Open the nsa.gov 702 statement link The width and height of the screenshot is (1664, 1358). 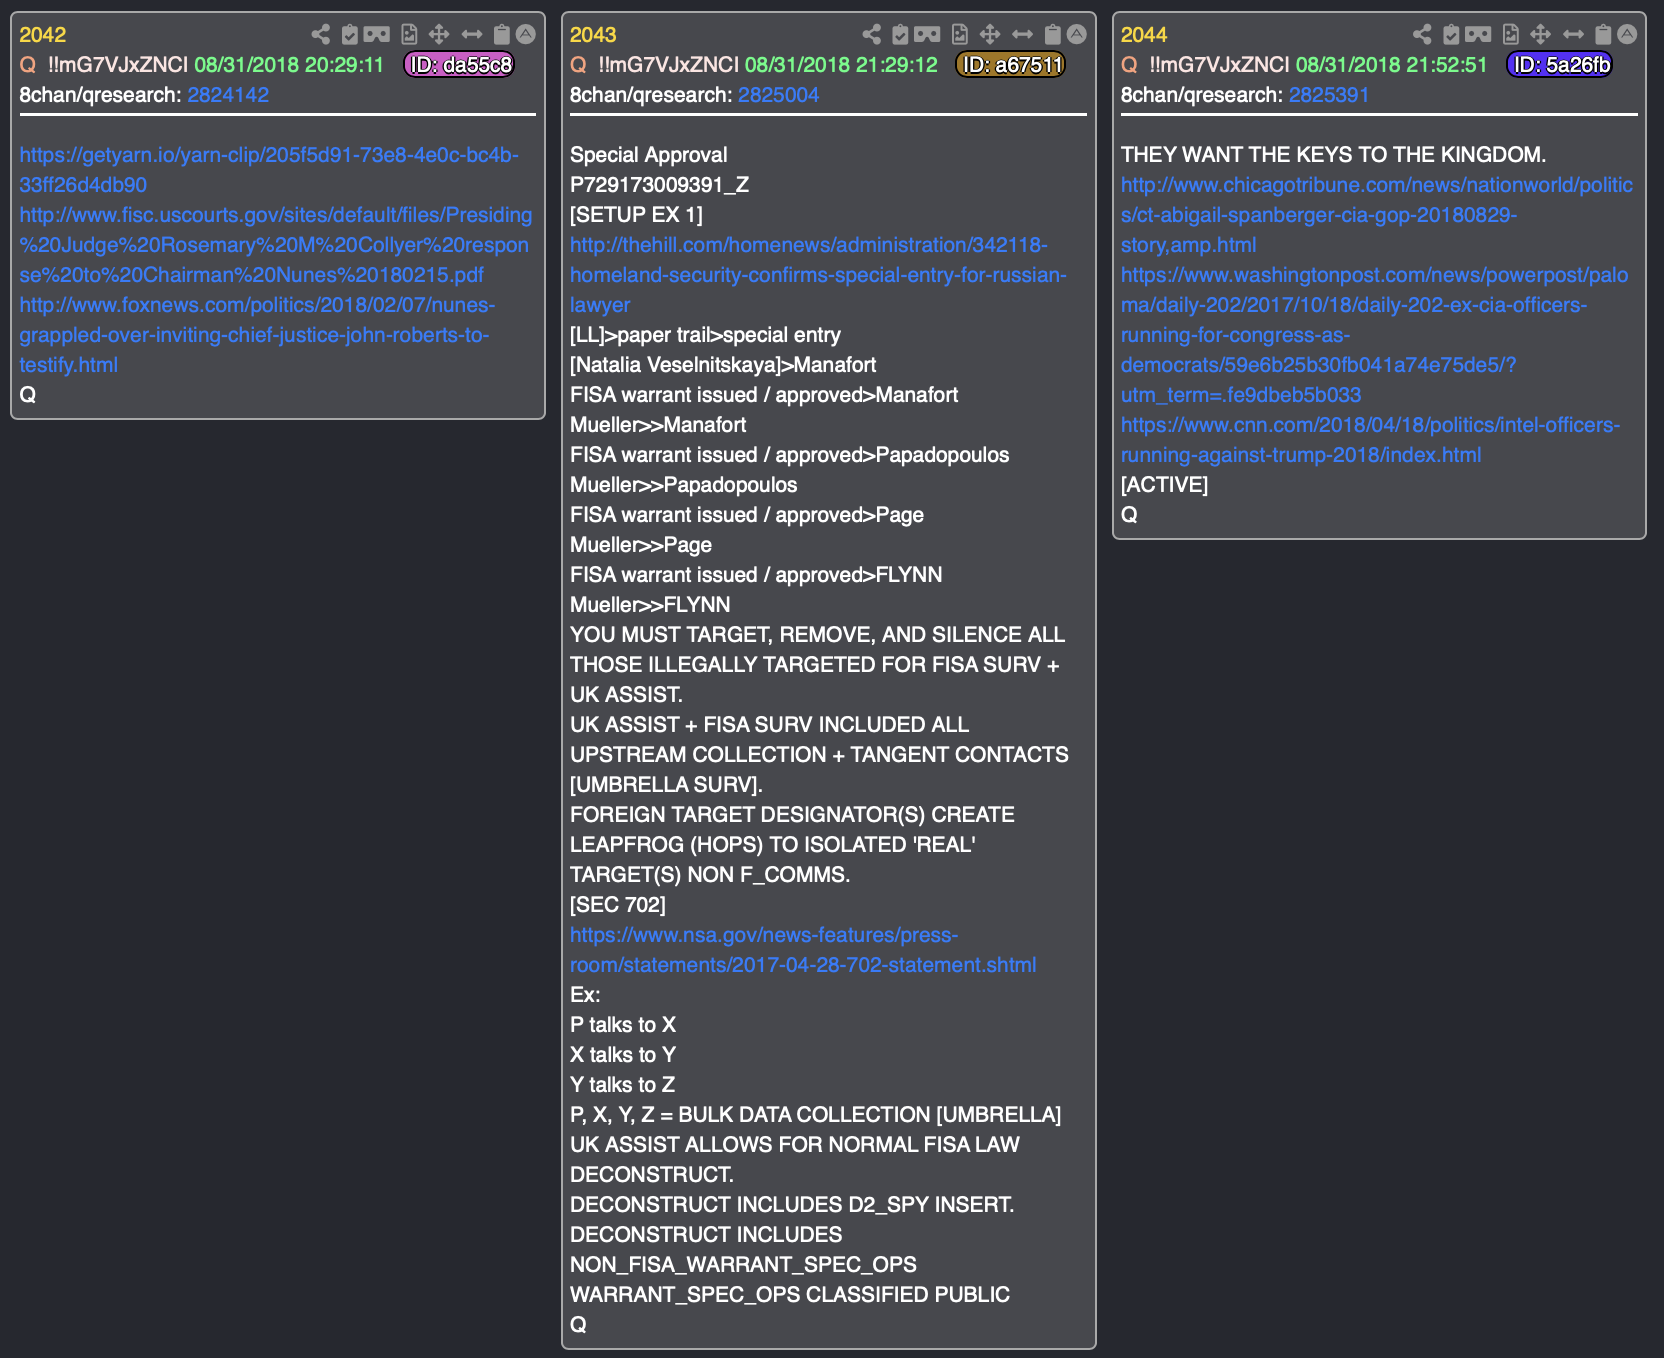tap(803, 950)
